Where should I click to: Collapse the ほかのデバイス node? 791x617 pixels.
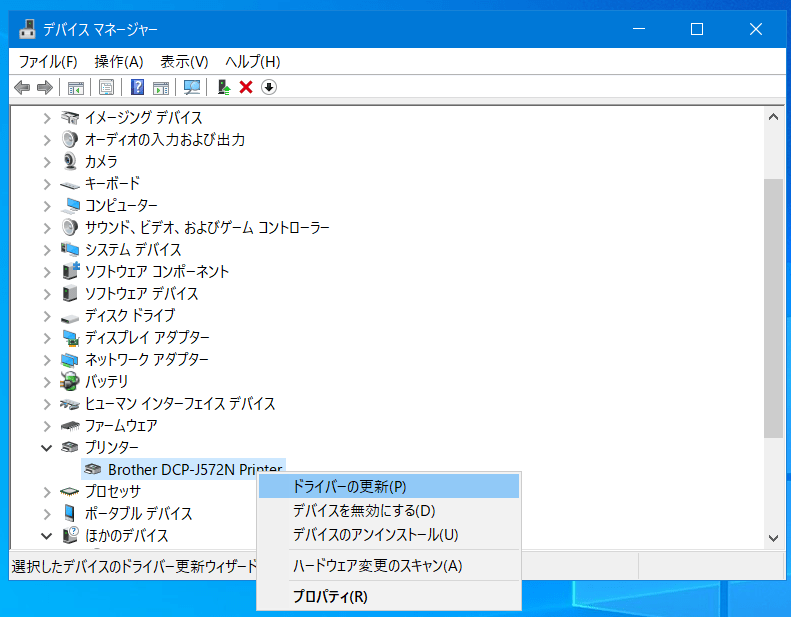[x=46, y=536]
